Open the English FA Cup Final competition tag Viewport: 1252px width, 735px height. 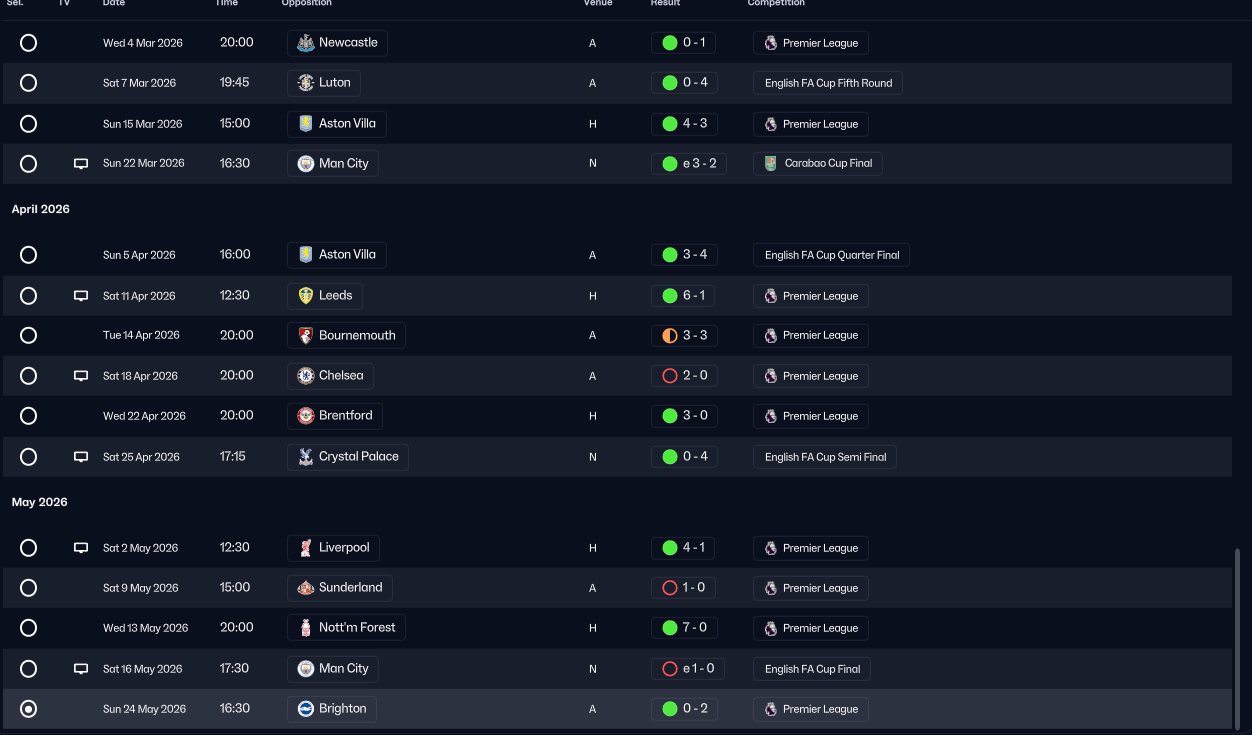[x=811, y=669]
